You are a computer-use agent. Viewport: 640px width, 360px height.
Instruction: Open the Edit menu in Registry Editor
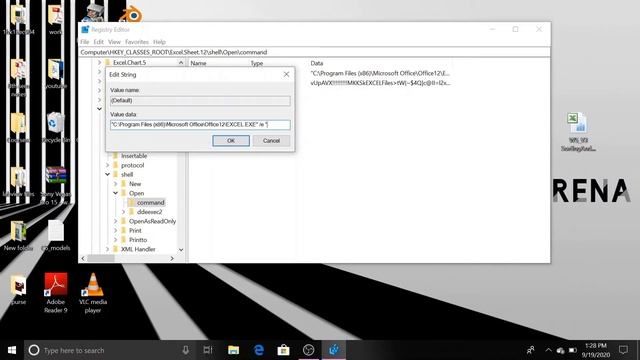pyautogui.click(x=98, y=42)
